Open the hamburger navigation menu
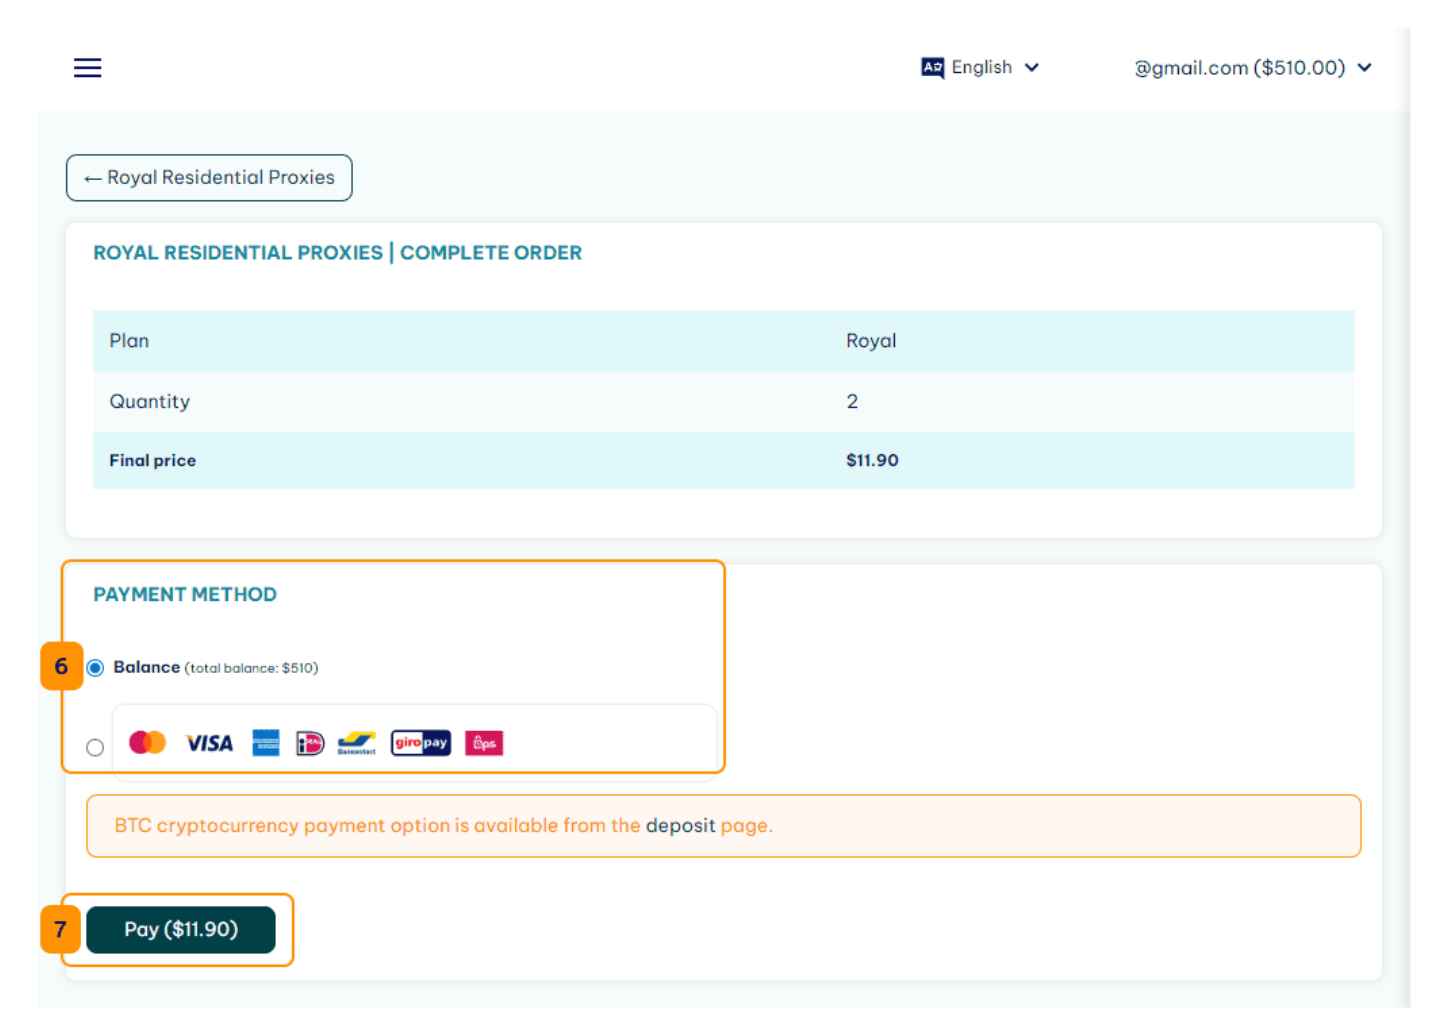The image size is (1436, 1014). [x=88, y=68]
